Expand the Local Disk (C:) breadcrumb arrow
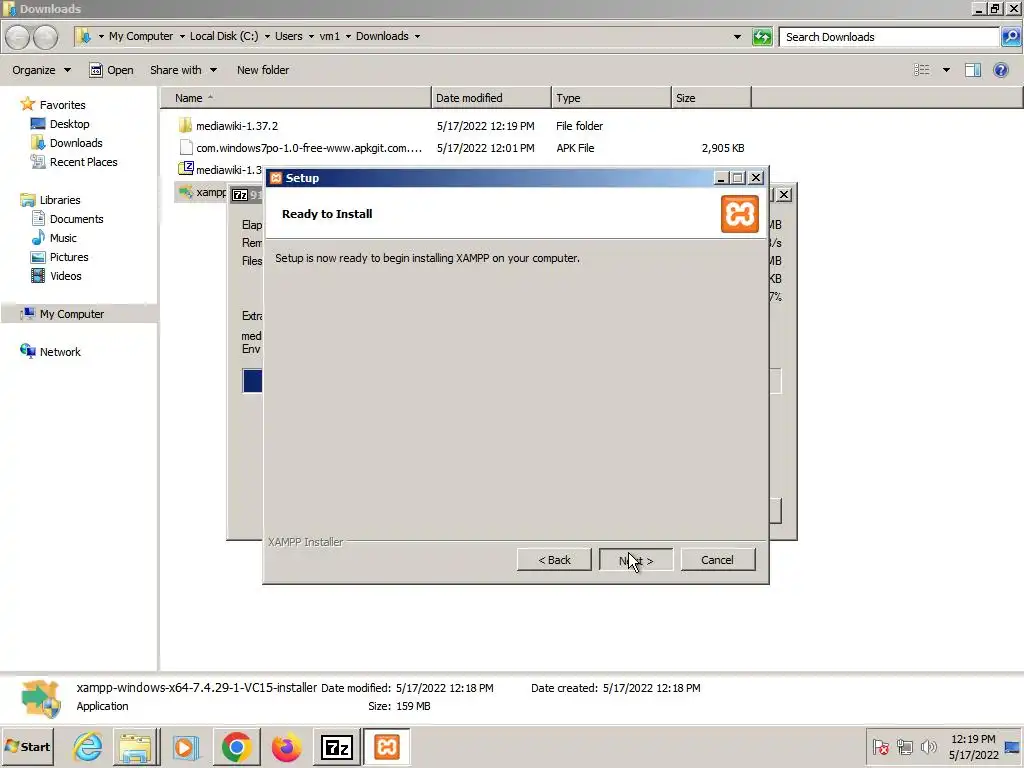 point(267,37)
